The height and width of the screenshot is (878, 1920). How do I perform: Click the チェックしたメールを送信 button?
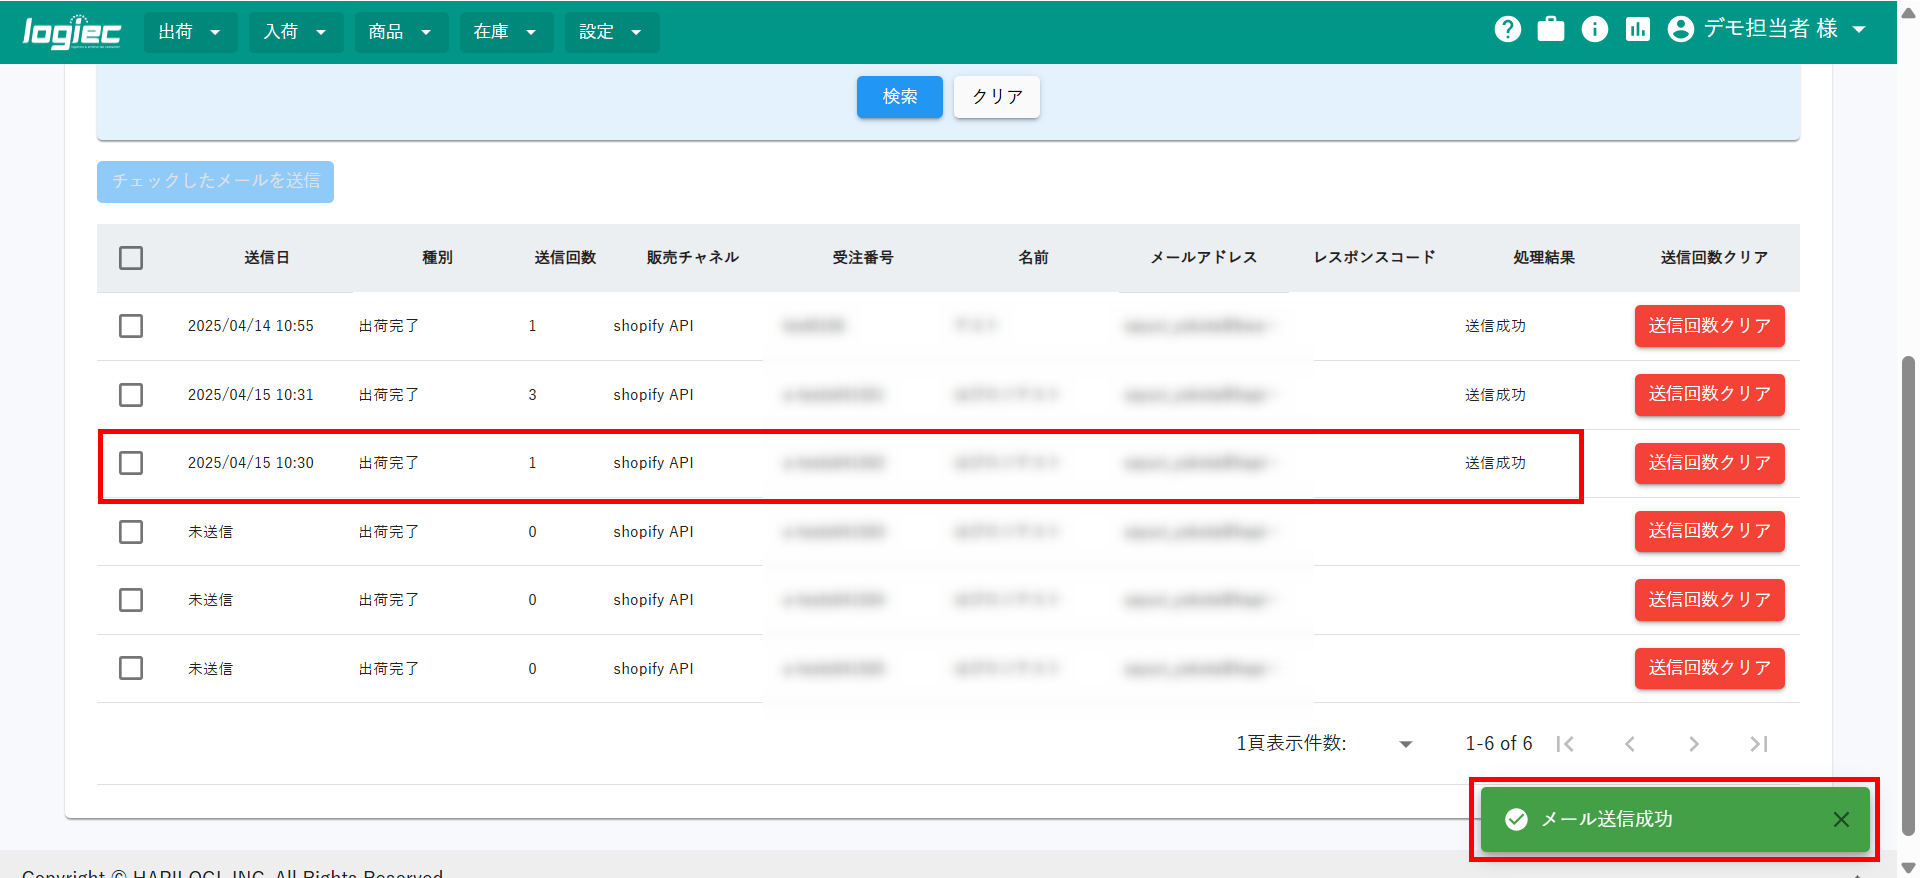point(215,182)
